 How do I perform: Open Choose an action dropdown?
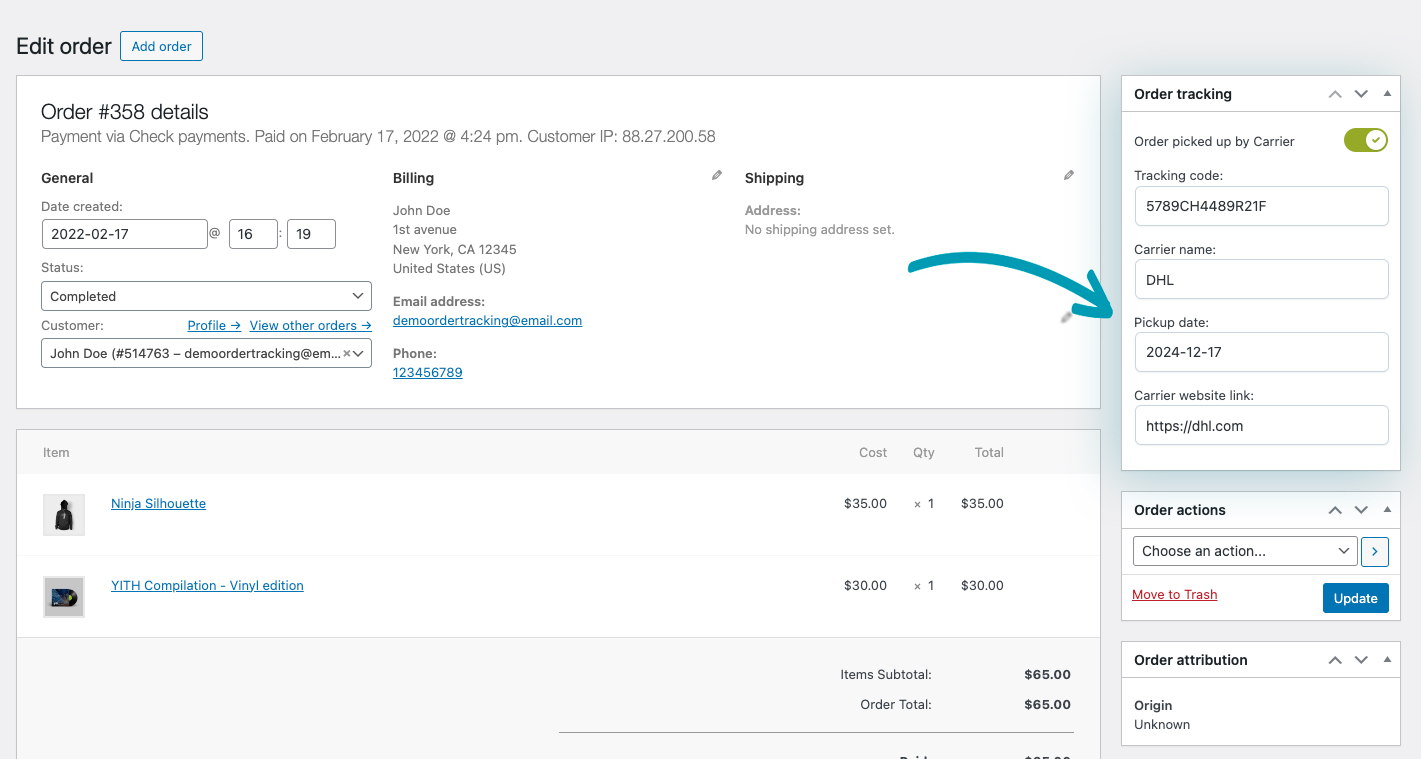(1245, 551)
